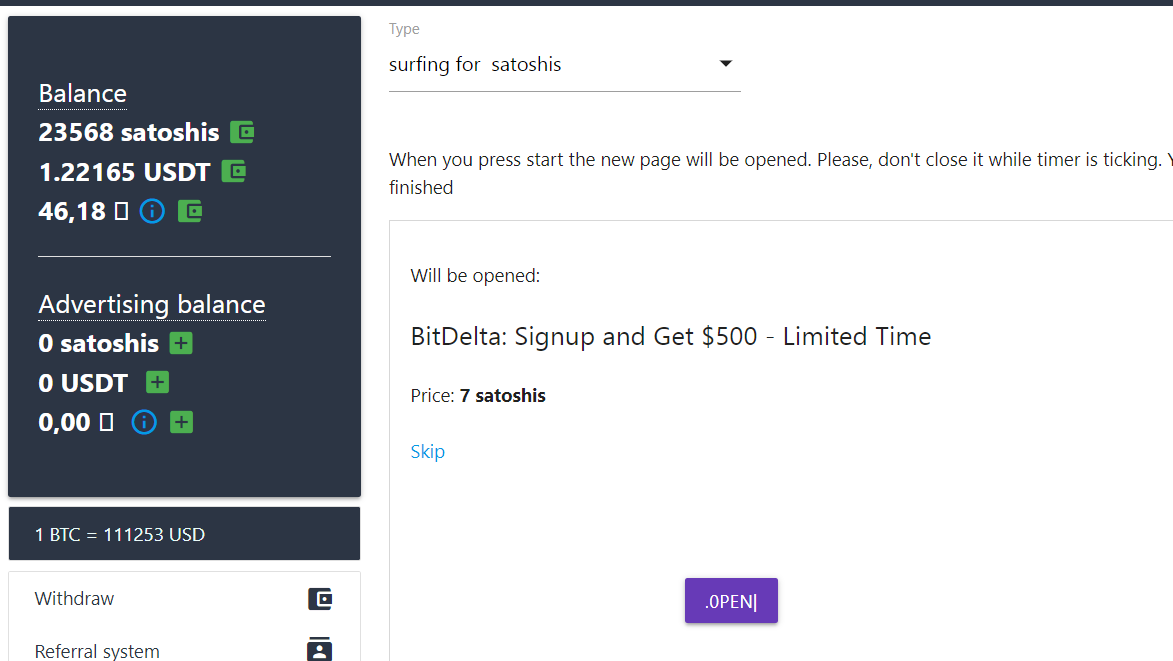Click the plus icon beside 0 USDT
The width and height of the screenshot is (1173, 661).
pyautogui.click(x=157, y=383)
